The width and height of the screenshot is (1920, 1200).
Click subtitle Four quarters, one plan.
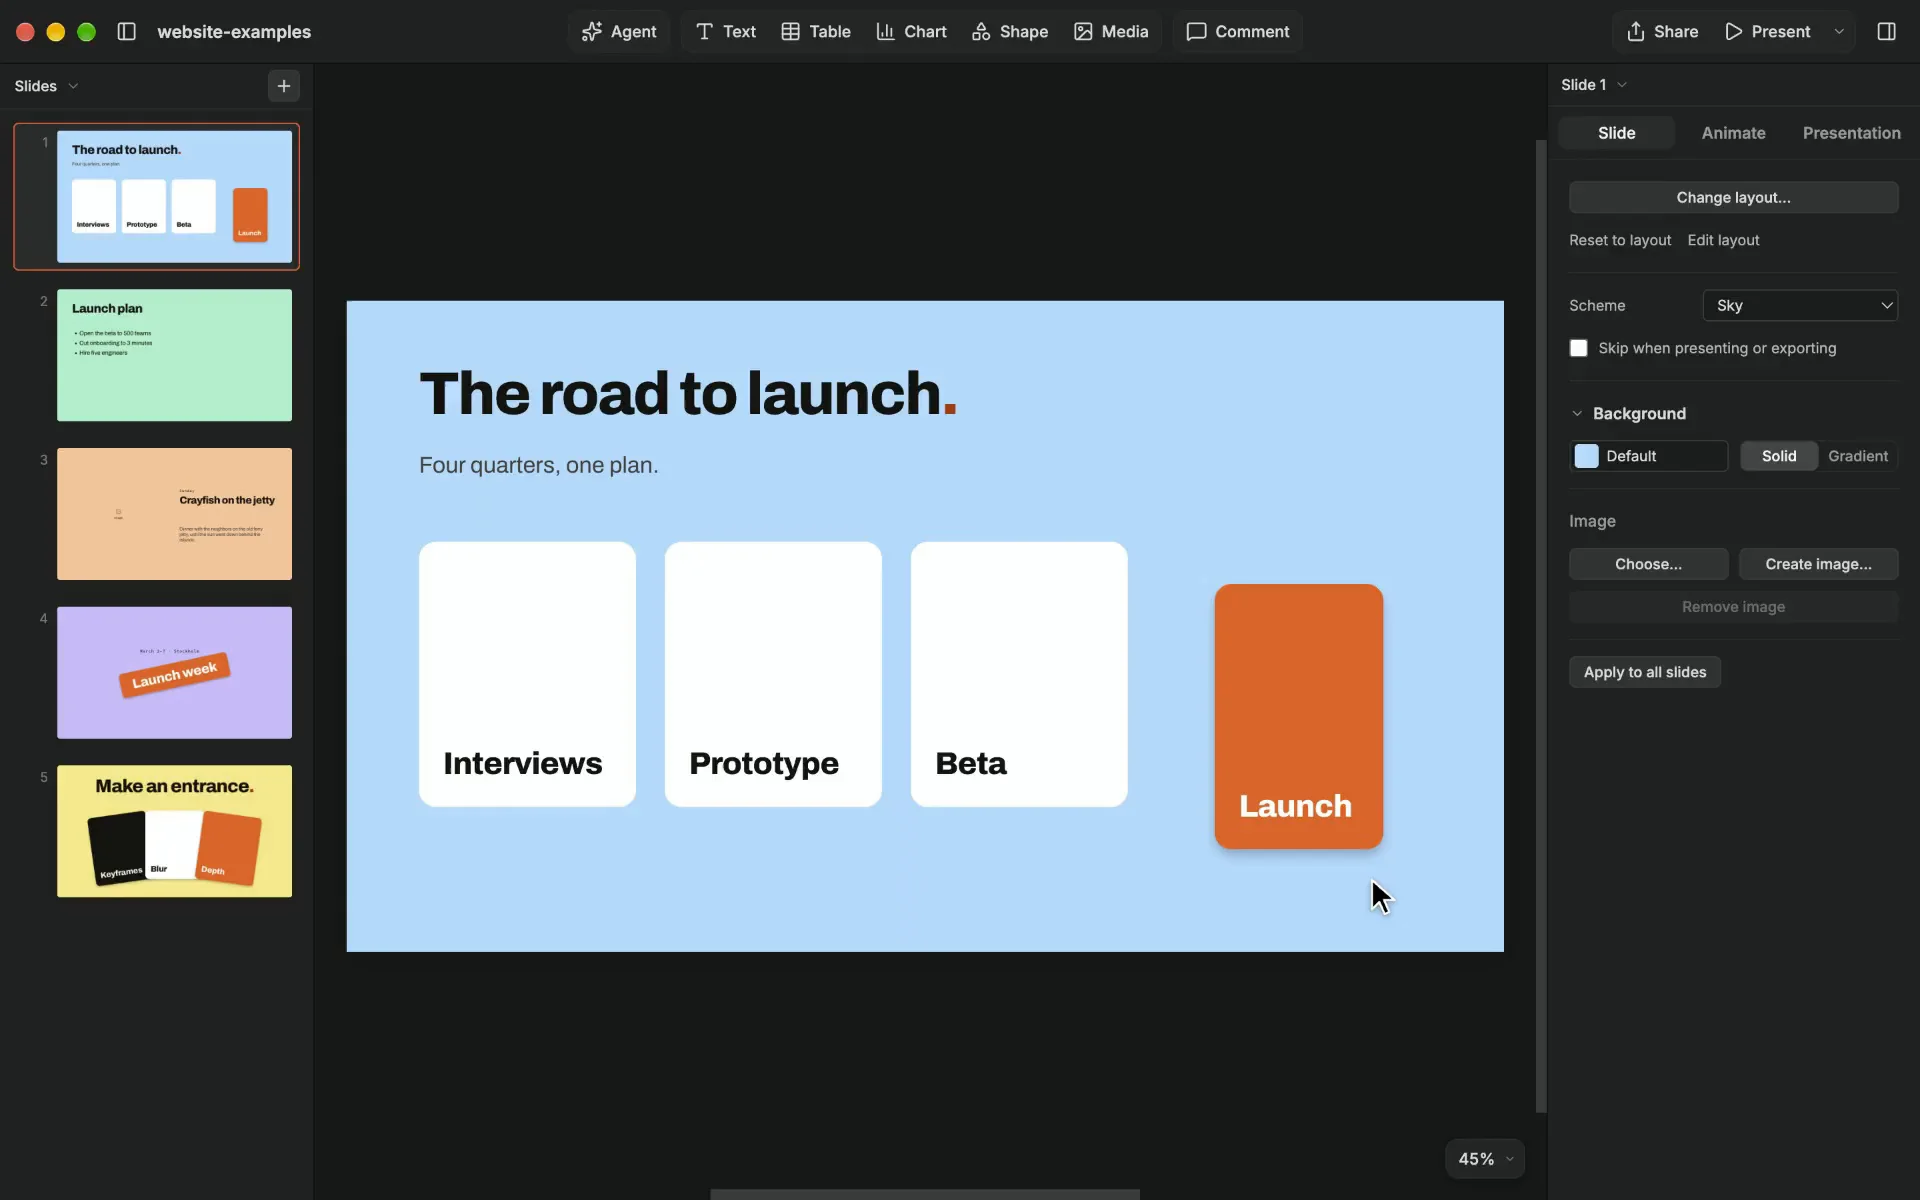click(538, 465)
